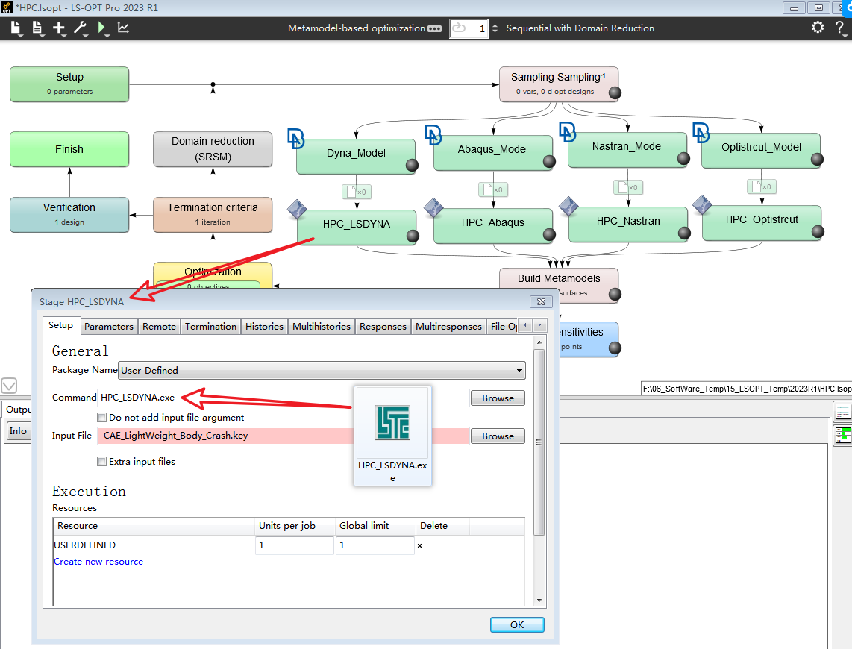Open the wrench tools toolbar icon
Screen dimensions: 853x650
(81, 28)
